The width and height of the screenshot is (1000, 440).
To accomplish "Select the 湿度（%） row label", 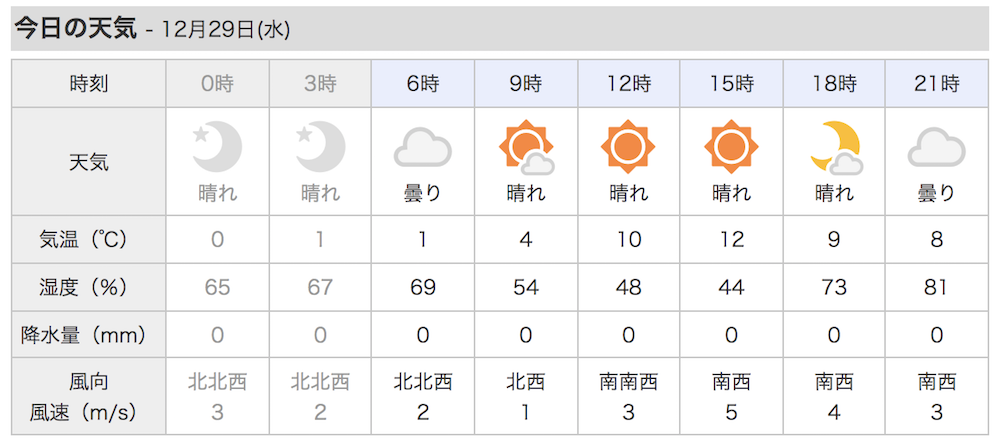I will click(x=89, y=287).
